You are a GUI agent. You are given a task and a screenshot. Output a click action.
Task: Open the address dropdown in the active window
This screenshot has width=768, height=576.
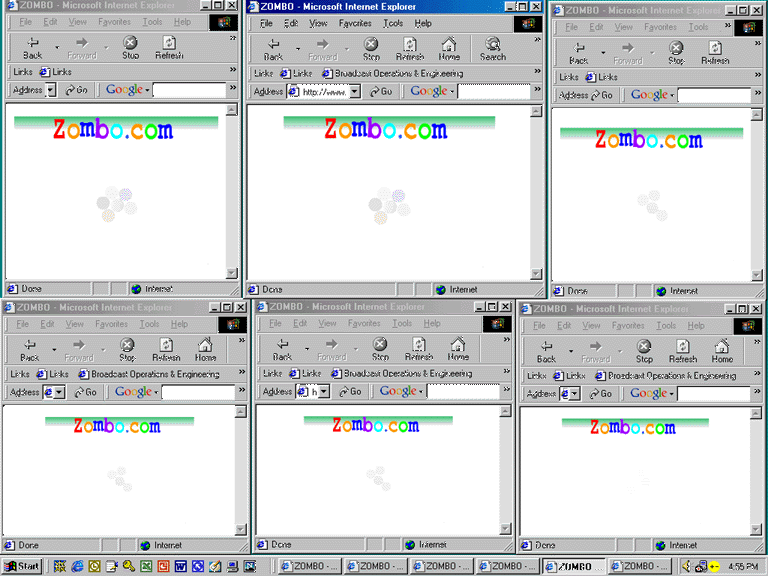pos(355,91)
